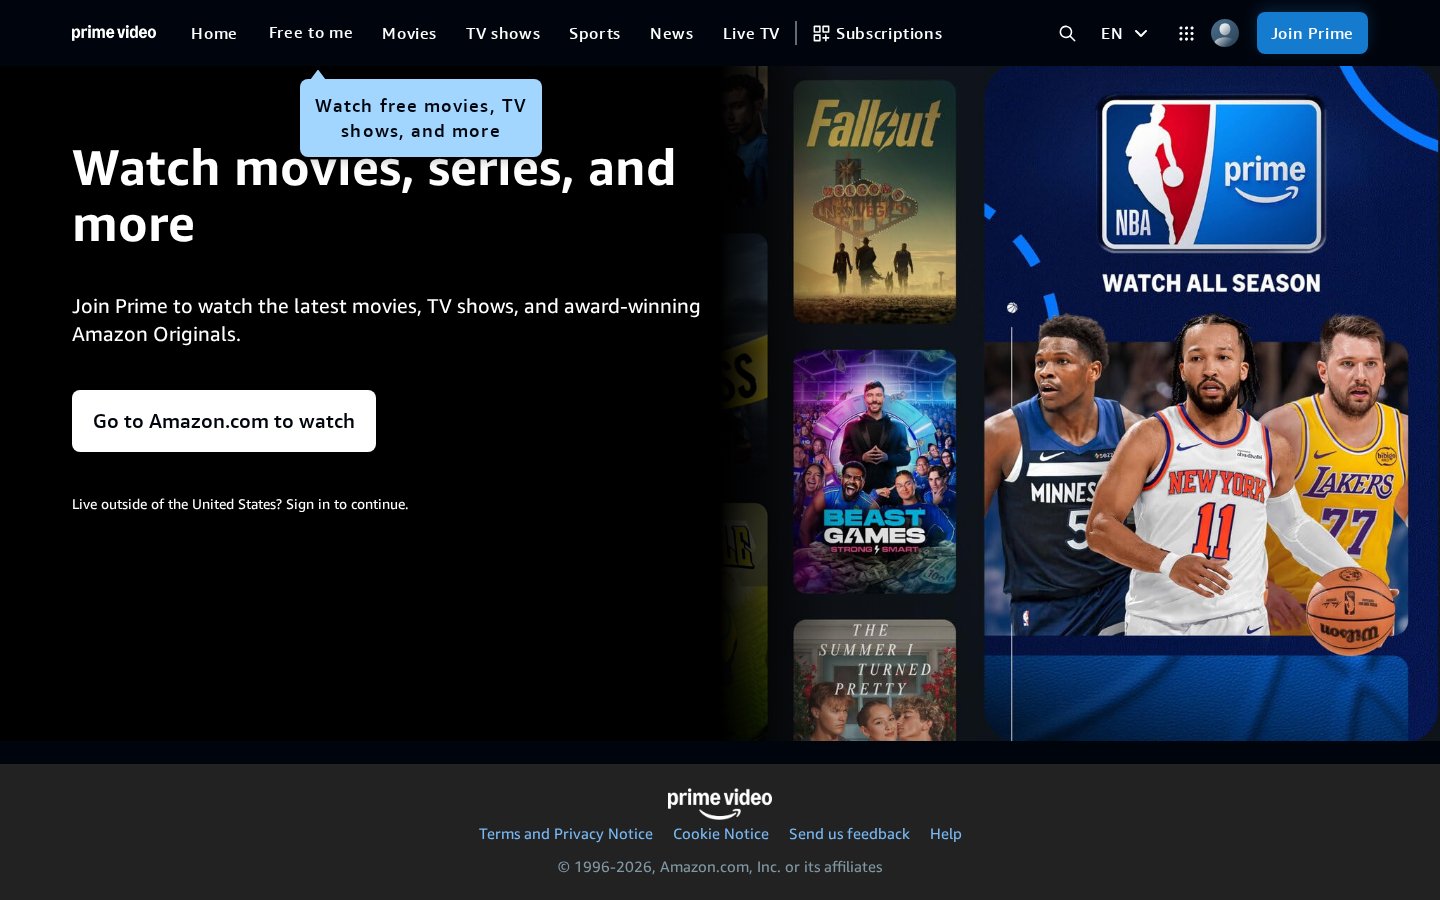Click the Subscriptions grid icon
Screen dimensions: 1440x900
click(x=821, y=33)
